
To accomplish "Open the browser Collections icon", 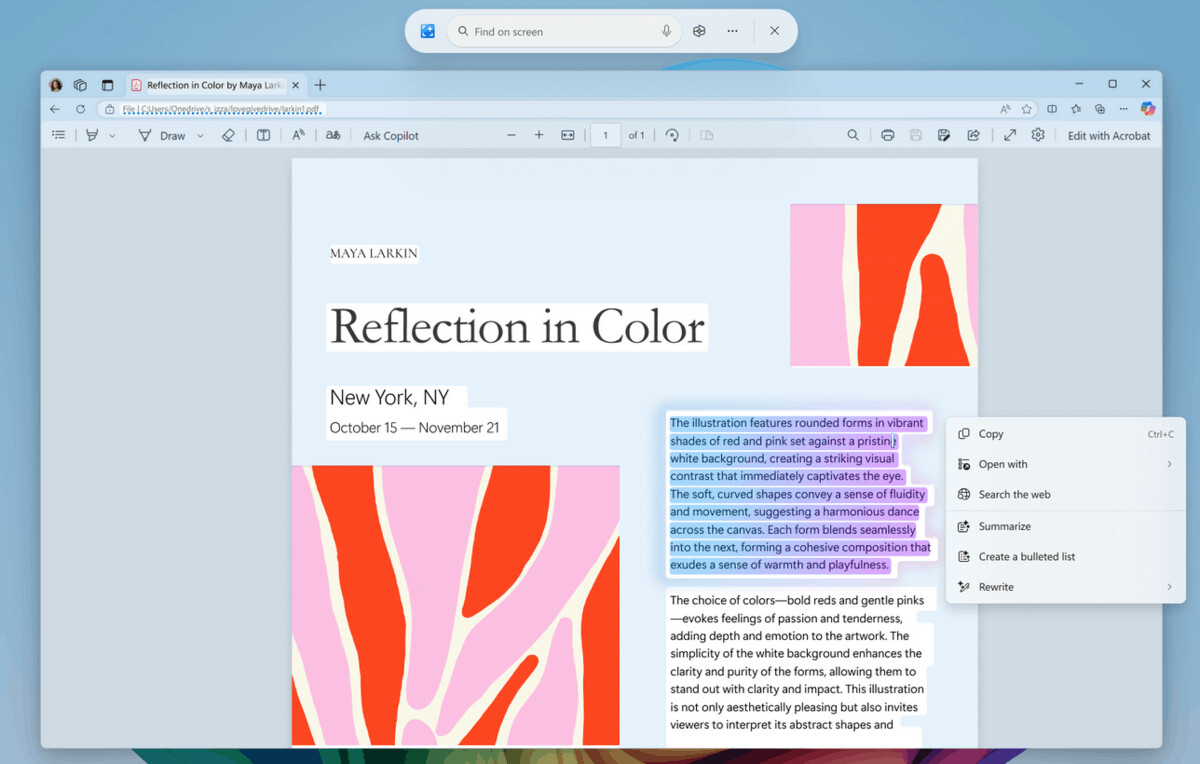I will click(1100, 109).
